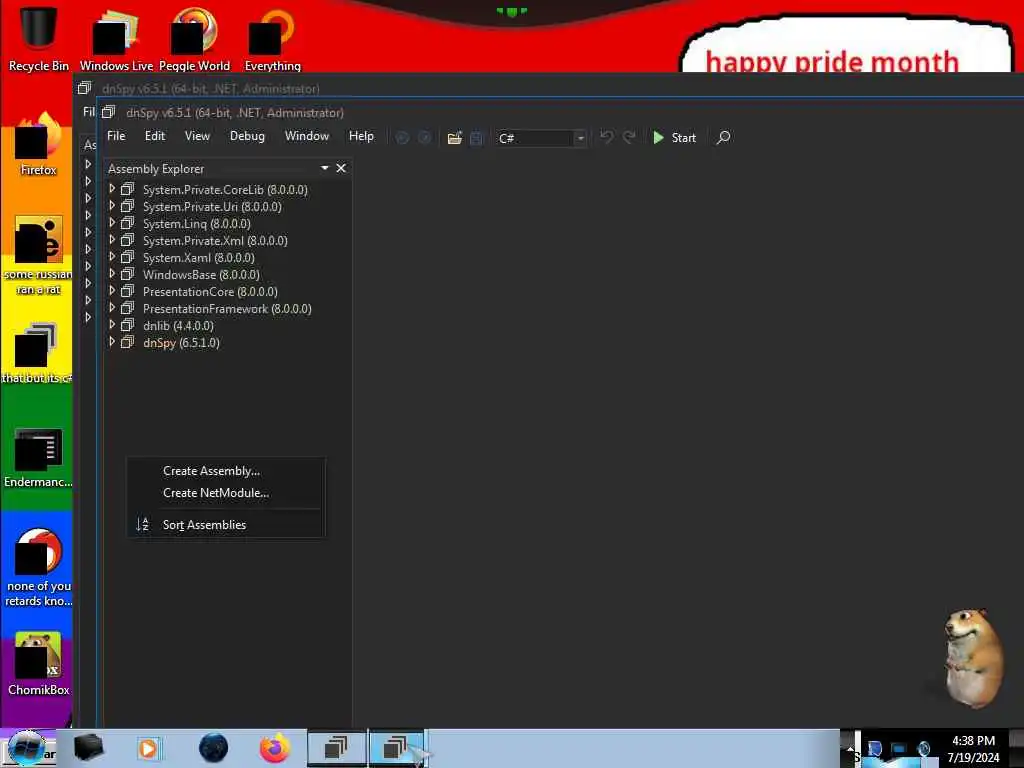
Task: Click the System.Private.Xml assembly icon
Action: pyautogui.click(x=127, y=240)
